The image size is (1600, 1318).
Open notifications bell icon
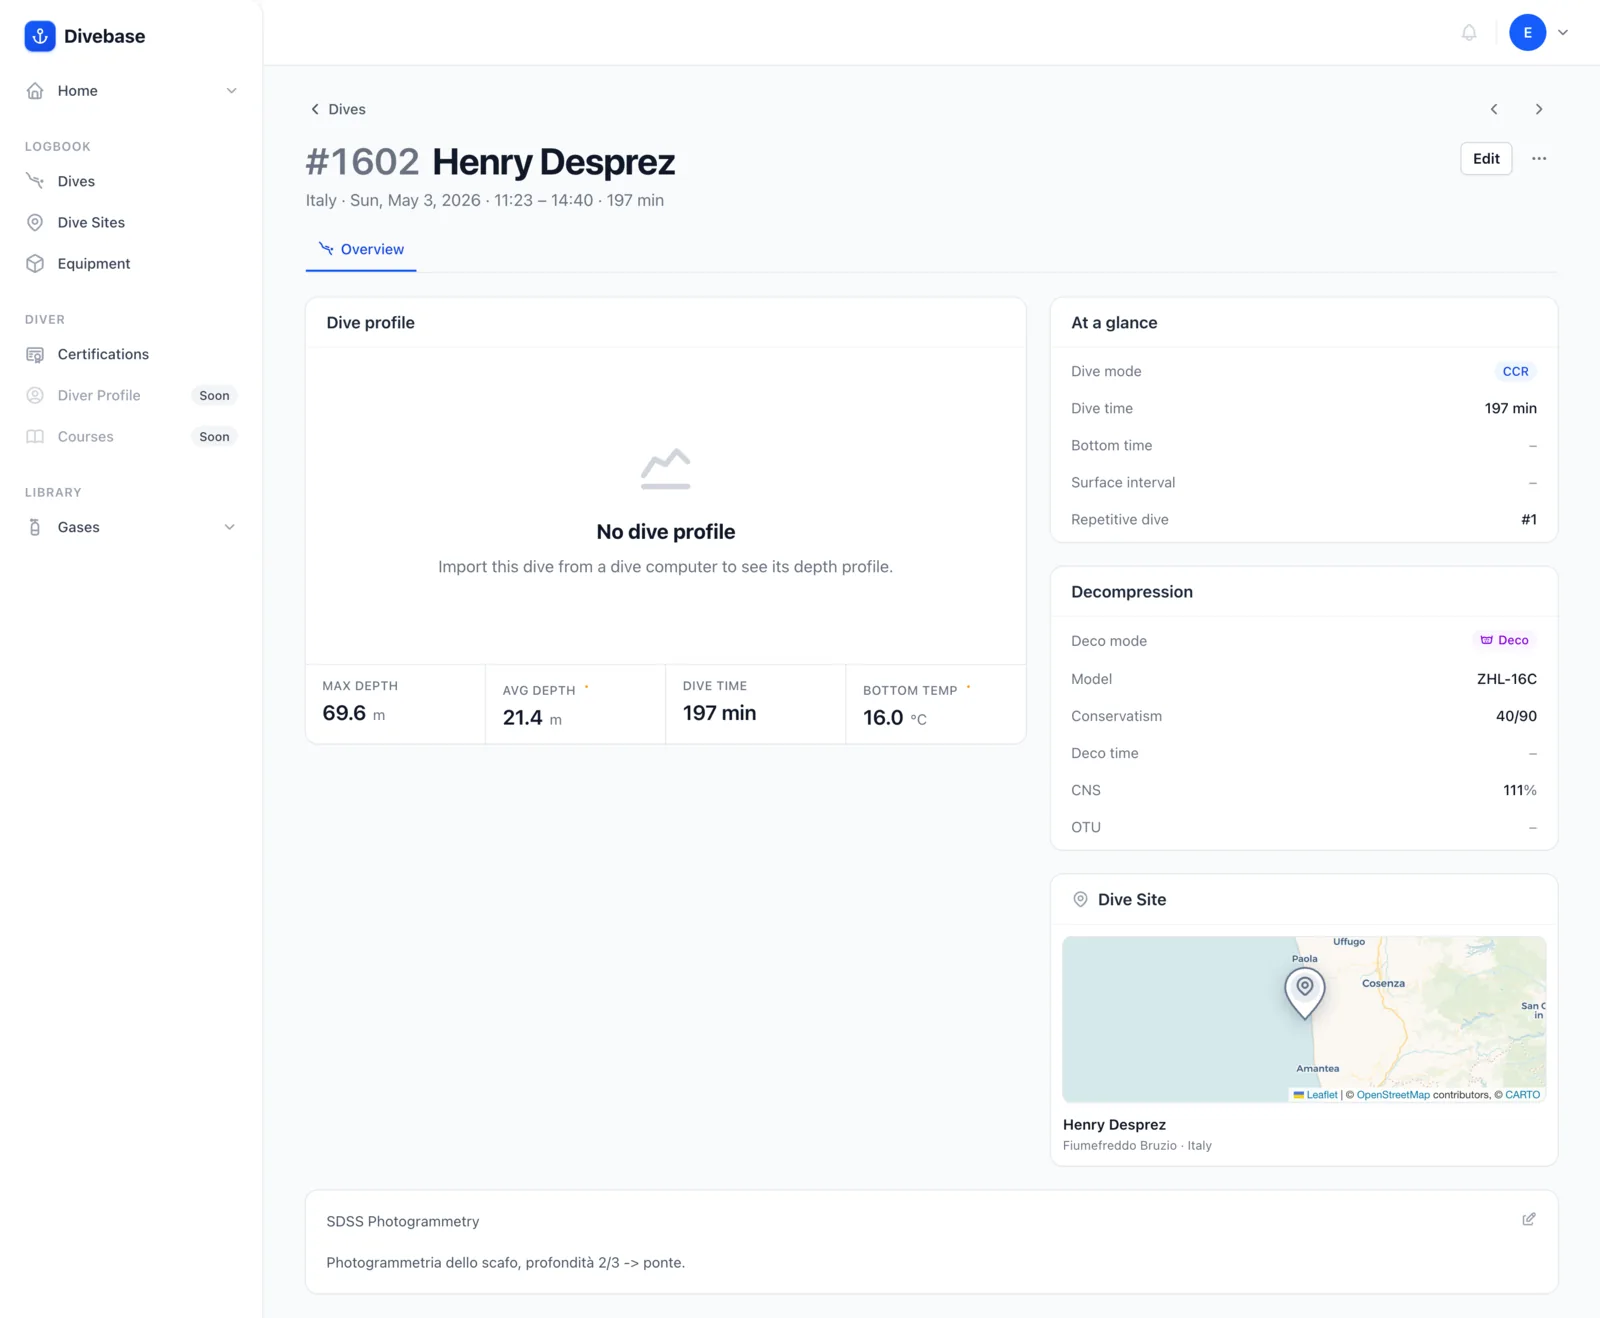[1469, 33]
